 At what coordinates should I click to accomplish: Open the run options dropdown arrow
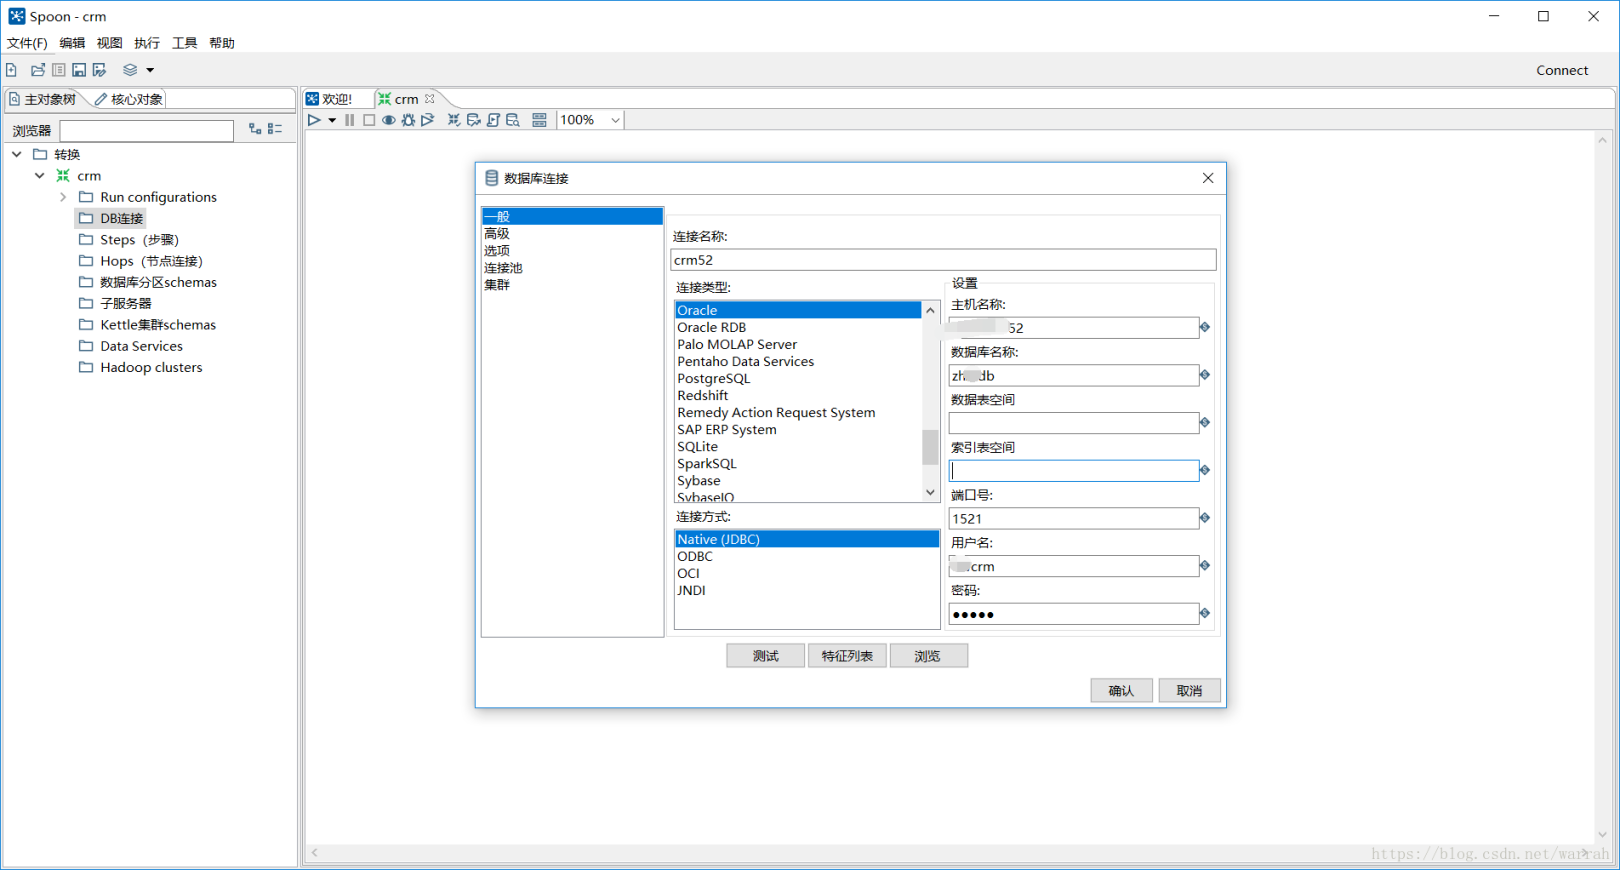(332, 120)
